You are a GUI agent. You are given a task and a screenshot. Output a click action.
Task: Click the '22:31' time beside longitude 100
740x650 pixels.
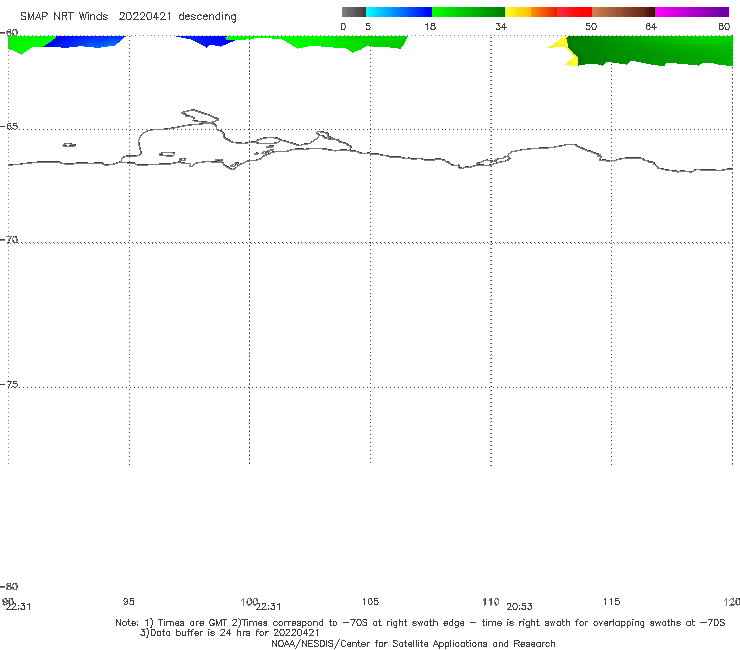click(269, 607)
